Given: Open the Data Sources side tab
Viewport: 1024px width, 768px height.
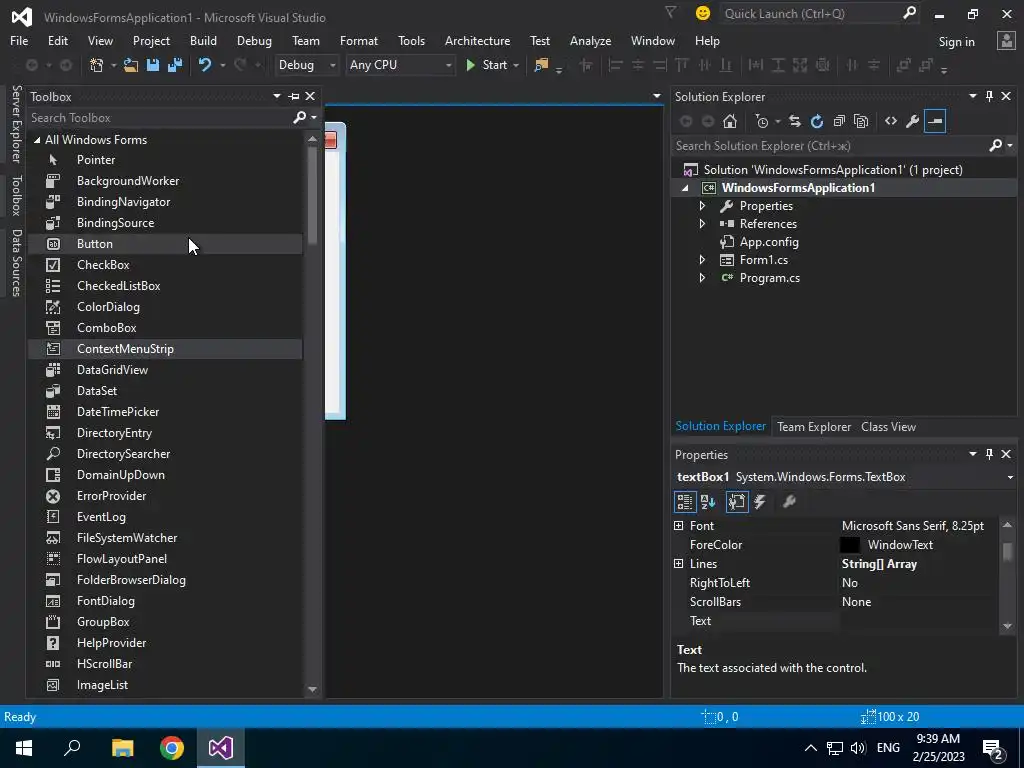Looking at the screenshot, I should pos(17,263).
